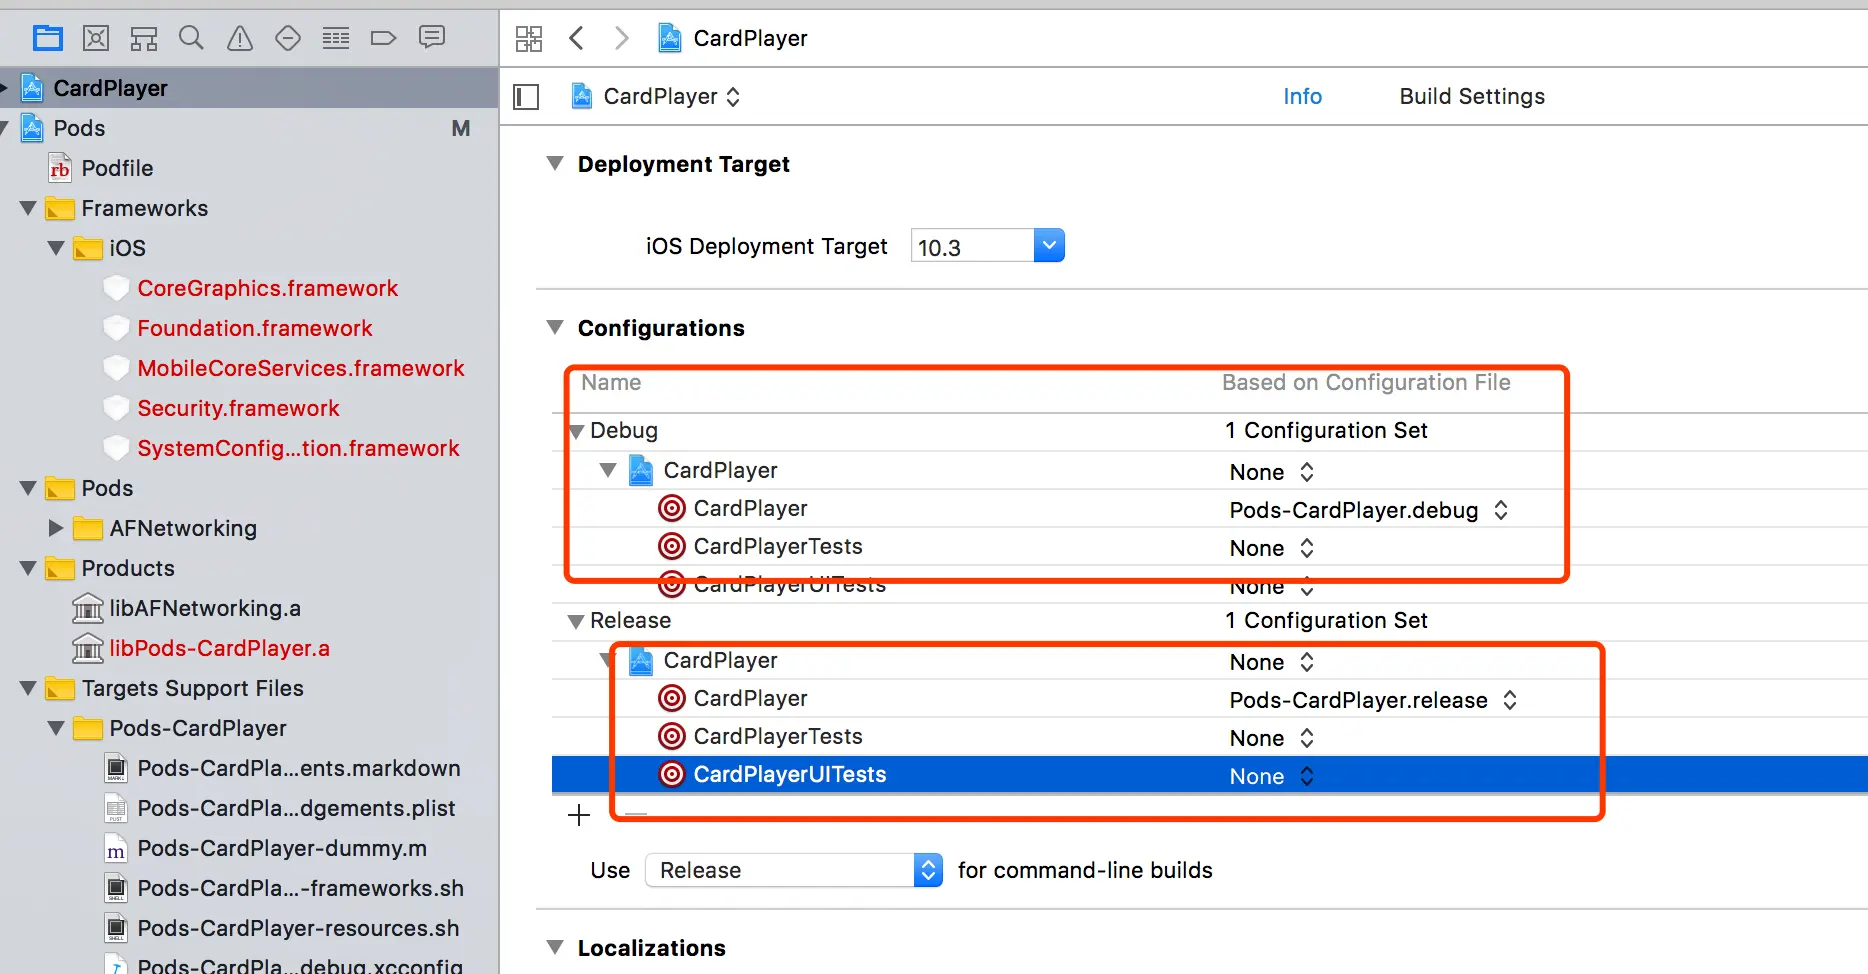Open the Breakpoint navigator flag icon
Viewport: 1868px width, 974px height.
[383, 37]
